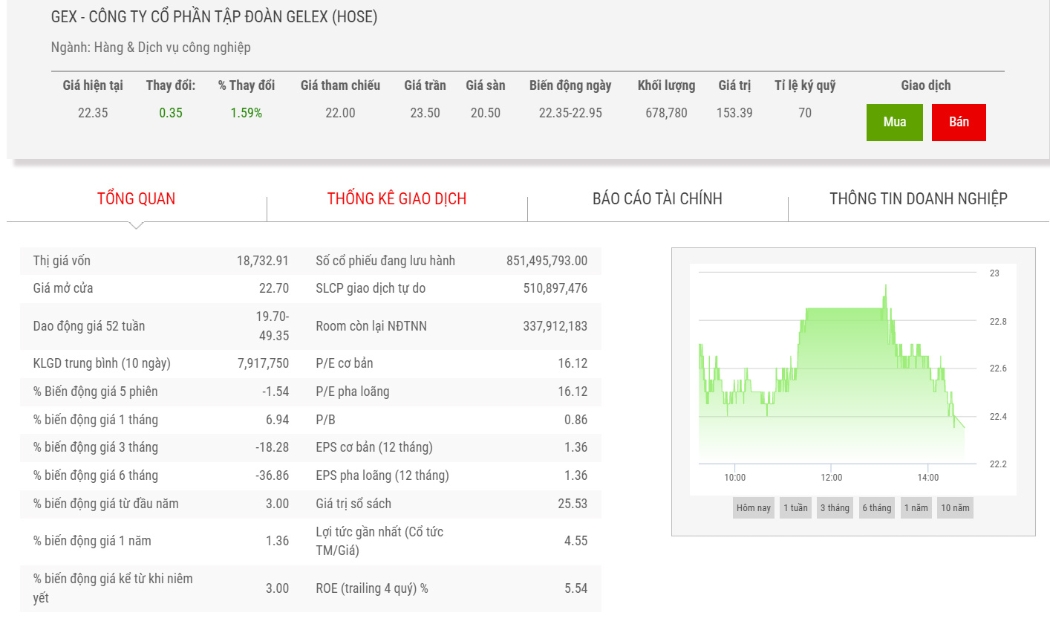Click the % biến động giá từ đầu năm label
Viewport: 1050px width, 630px height.
(x=106, y=503)
